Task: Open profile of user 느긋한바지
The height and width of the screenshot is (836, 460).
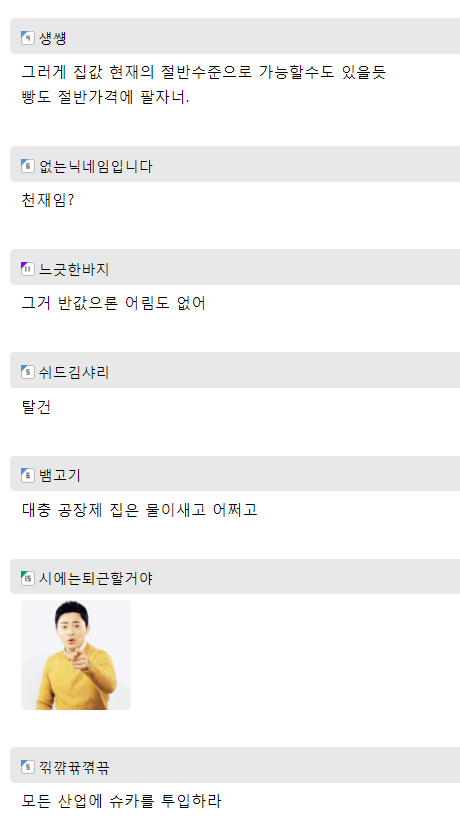Action: 74,269
